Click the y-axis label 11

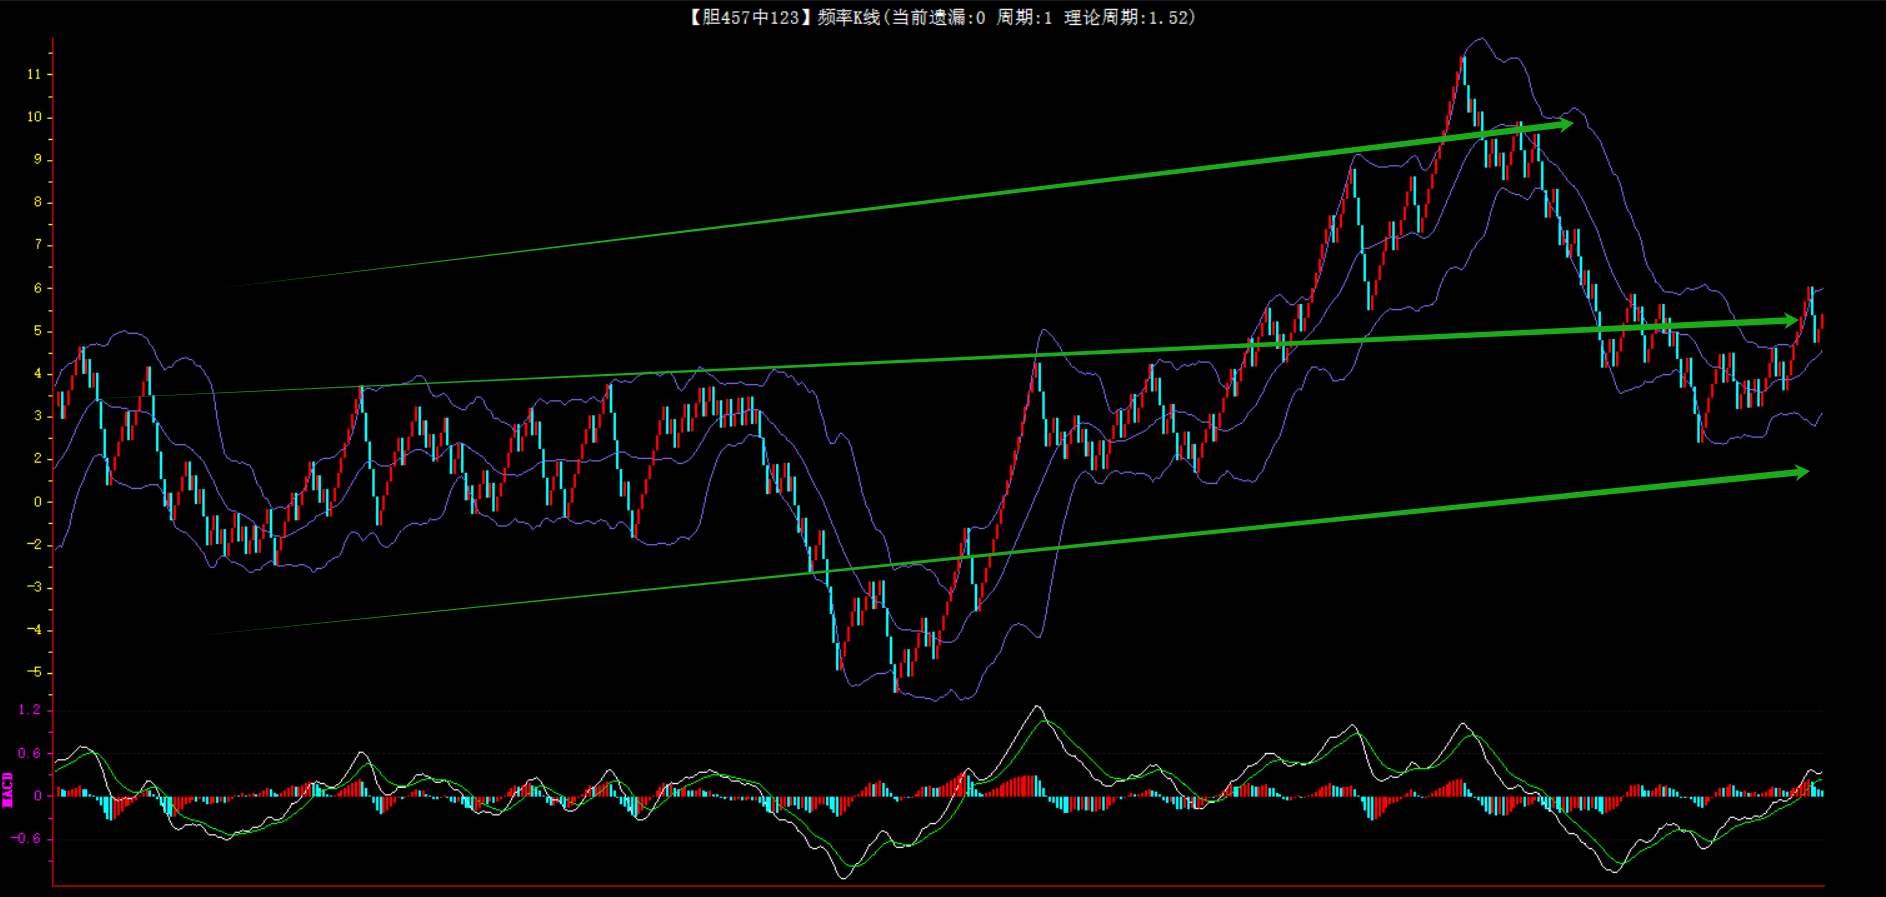click(34, 74)
